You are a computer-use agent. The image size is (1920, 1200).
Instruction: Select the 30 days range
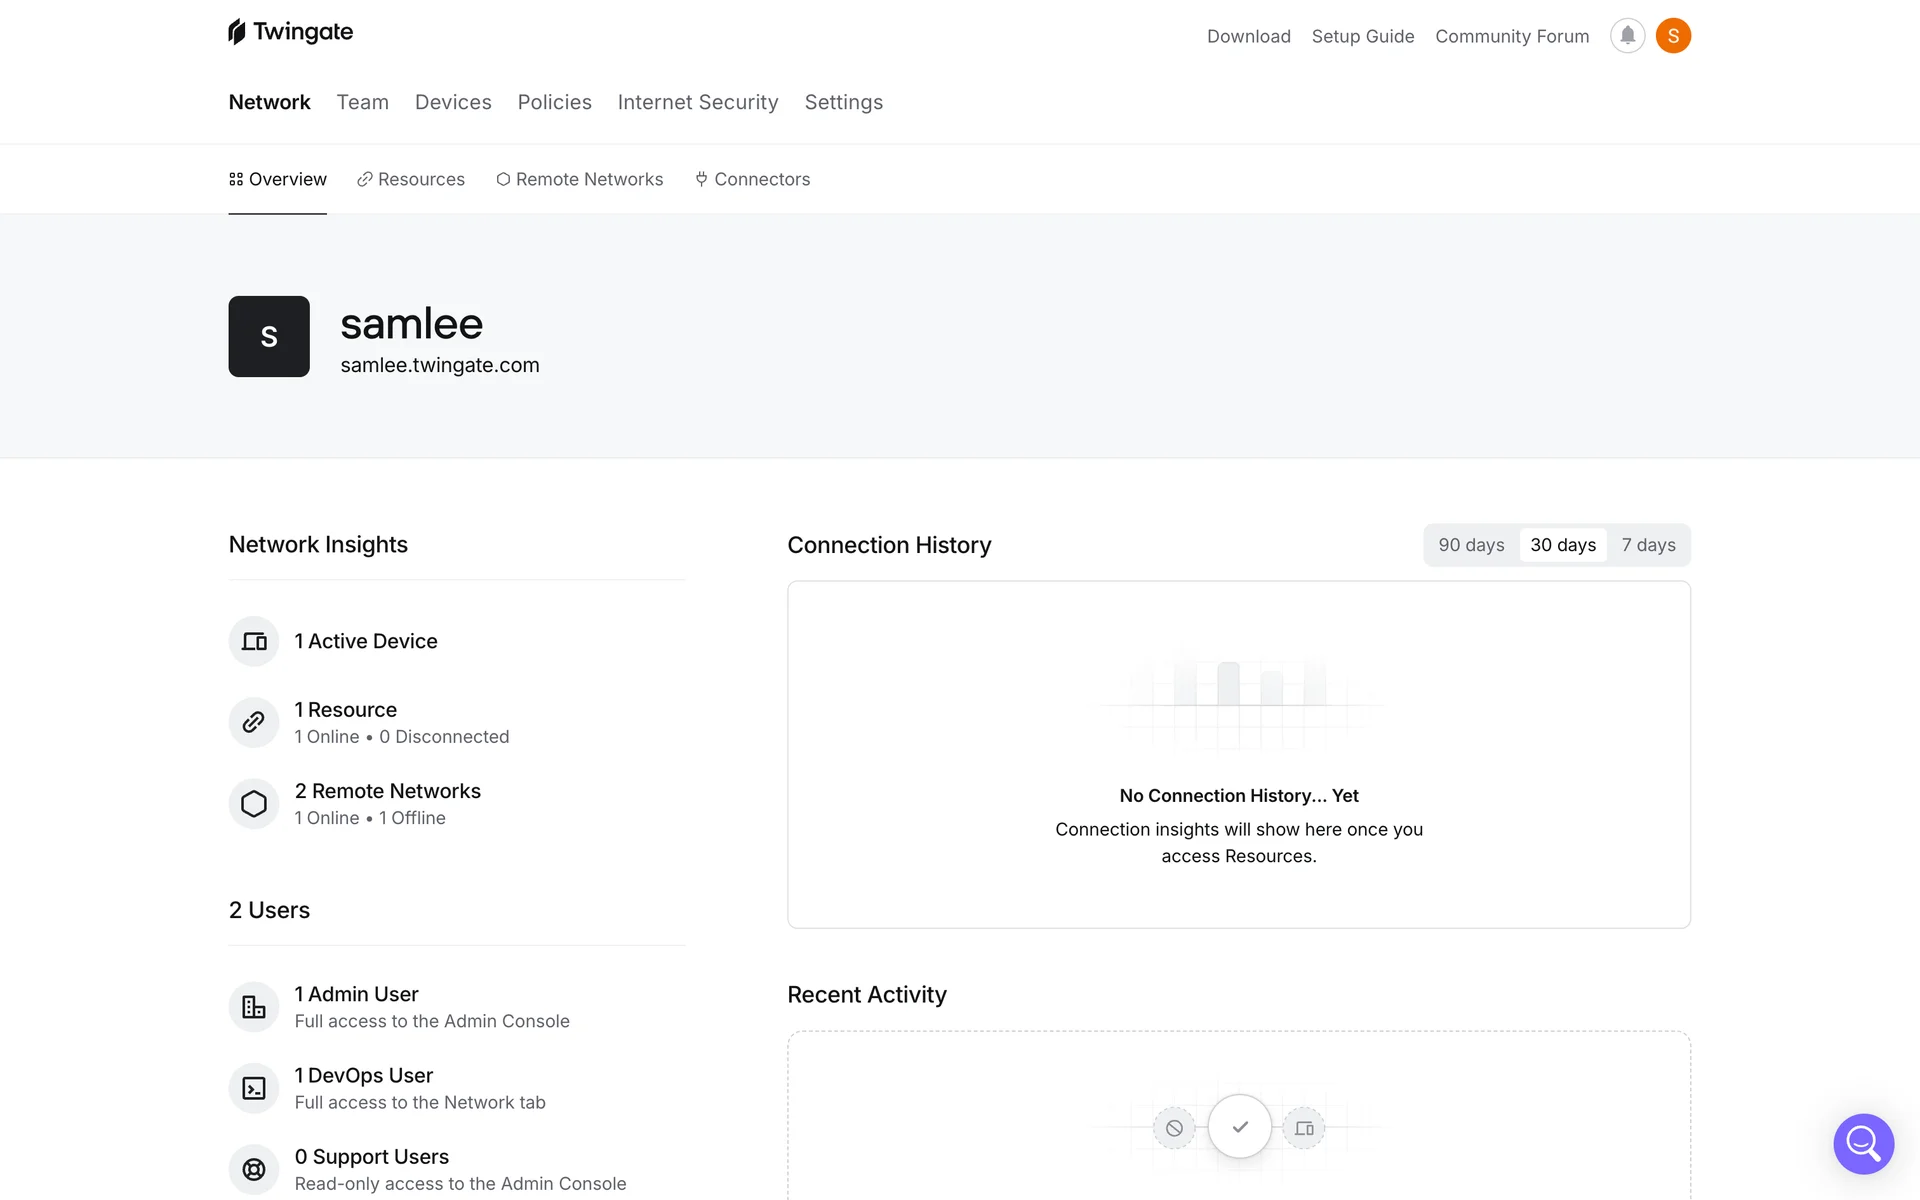point(1563,545)
